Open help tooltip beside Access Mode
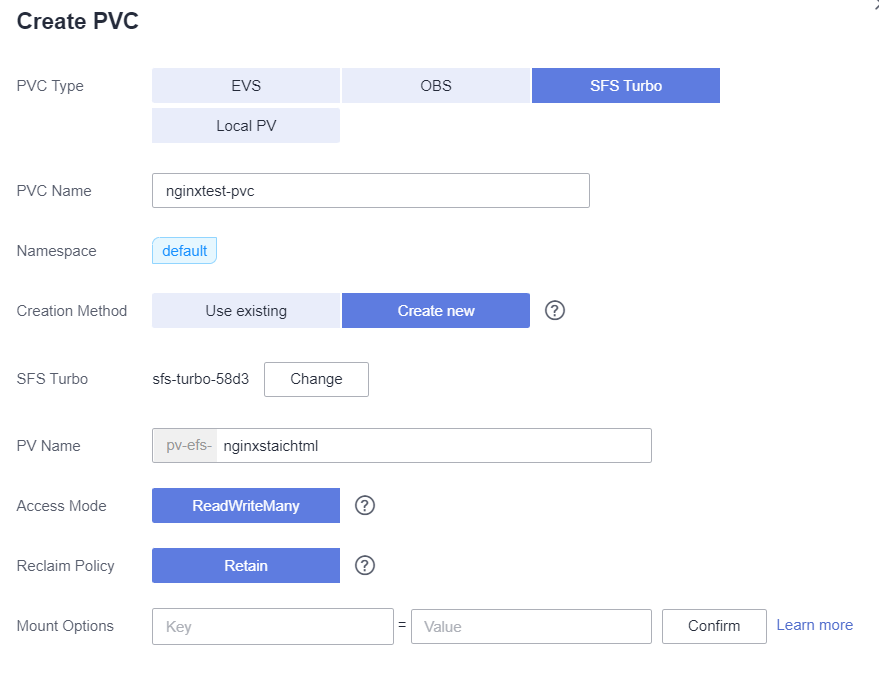Viewport: 879px width, 674px height. point(364,505)
